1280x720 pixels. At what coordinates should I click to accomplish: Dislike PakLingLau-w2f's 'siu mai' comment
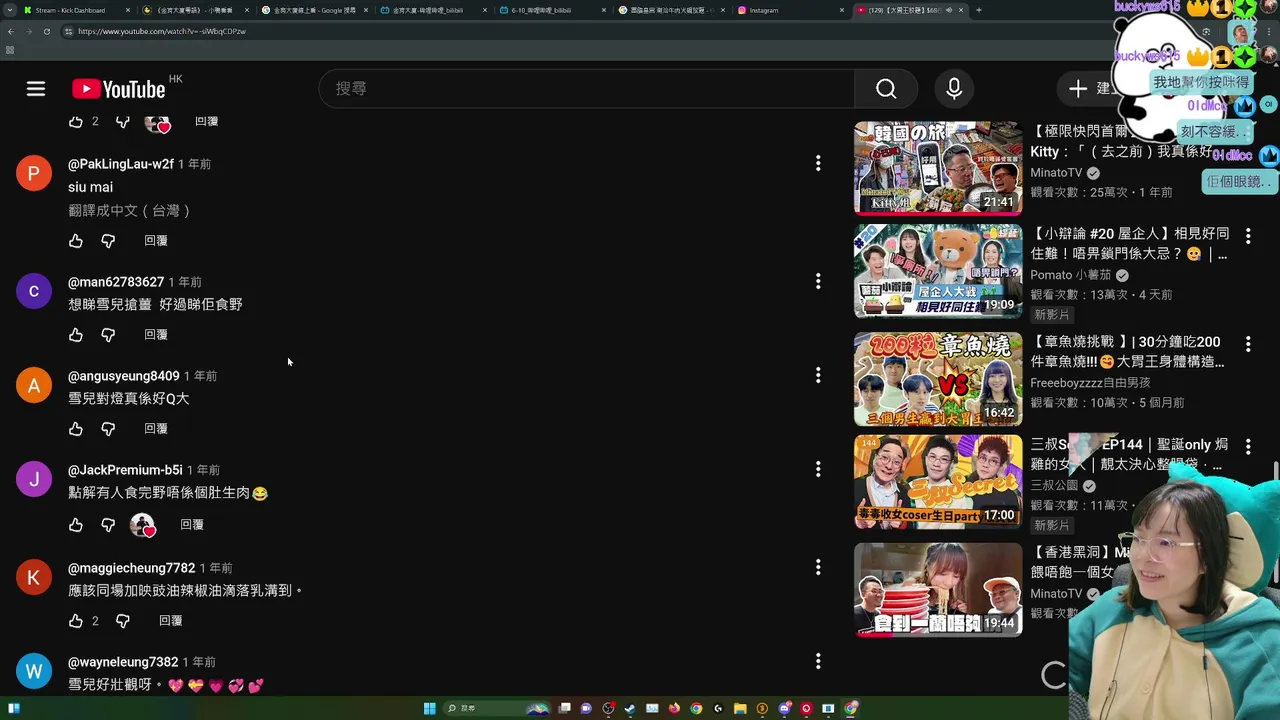(x=108, y=241)
